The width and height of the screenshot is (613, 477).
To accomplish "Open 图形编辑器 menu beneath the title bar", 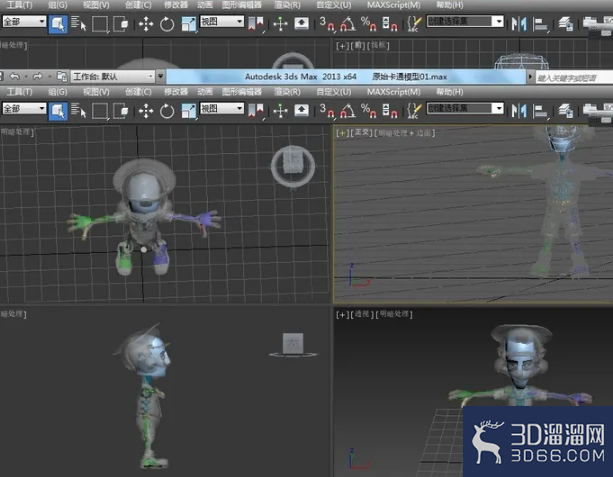I will [x=242, y=92].
